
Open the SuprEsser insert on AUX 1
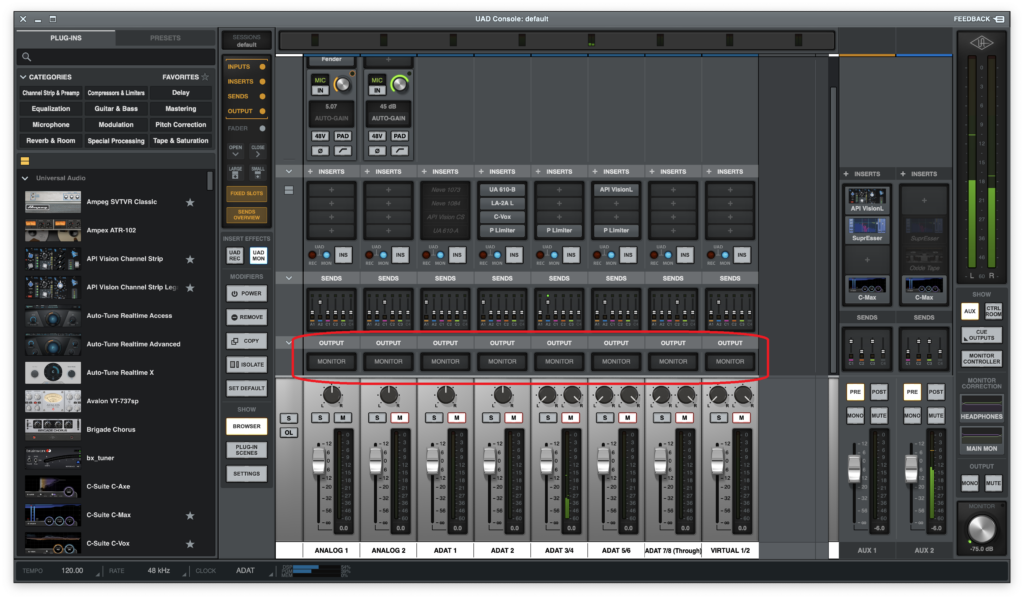pos(867,230)
